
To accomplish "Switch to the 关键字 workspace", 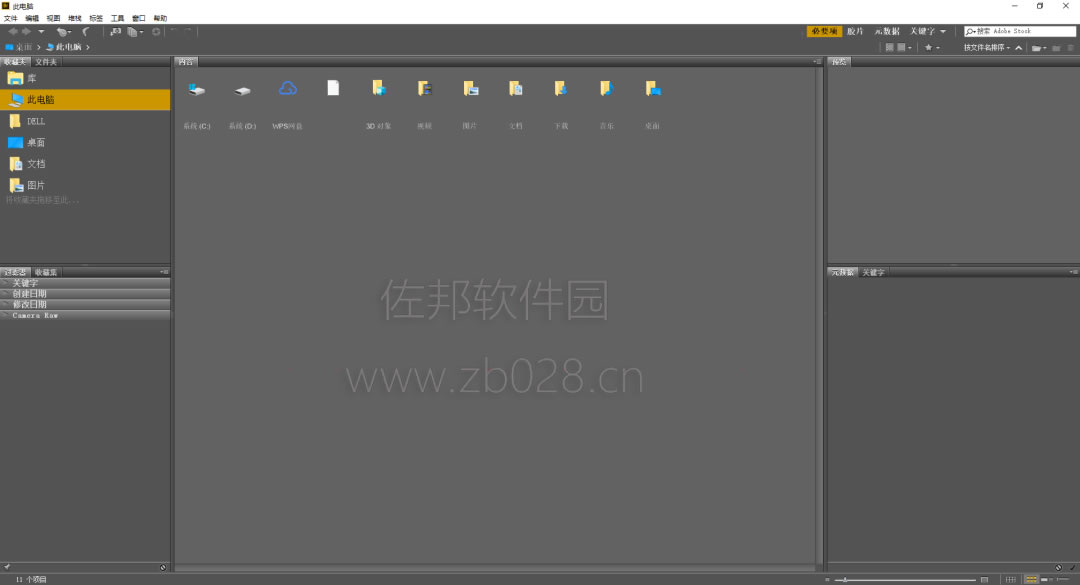I will (x=922, y=32).
